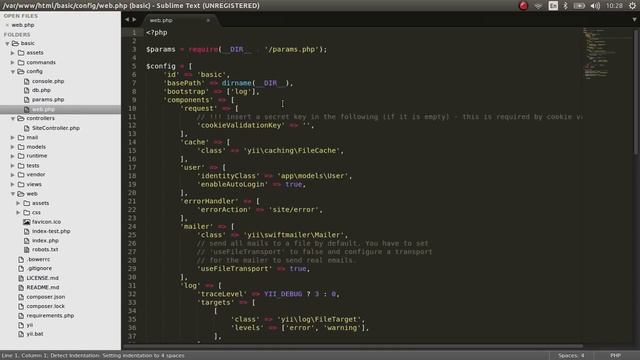The height and width of the screenshot is (360, 640).
Task: Collapse the basic root folder
Action: (x=7, y=43)
